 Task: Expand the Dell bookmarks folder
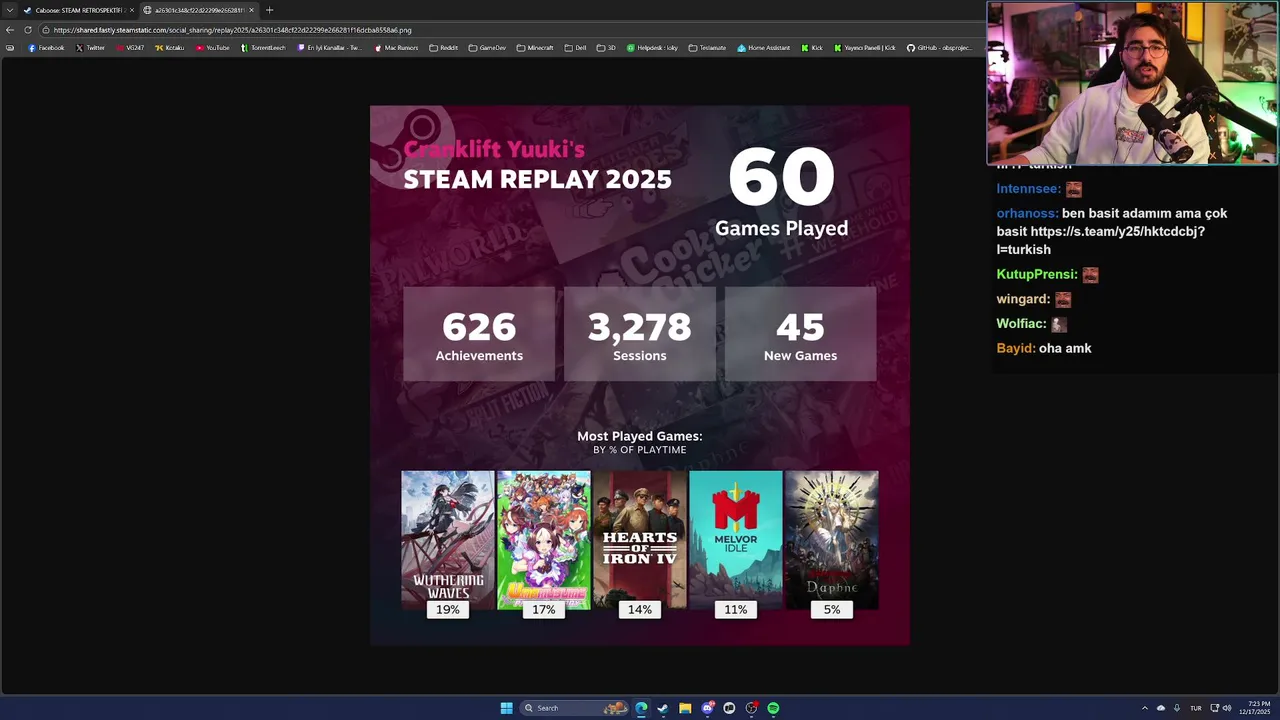(x=575, y=48)
